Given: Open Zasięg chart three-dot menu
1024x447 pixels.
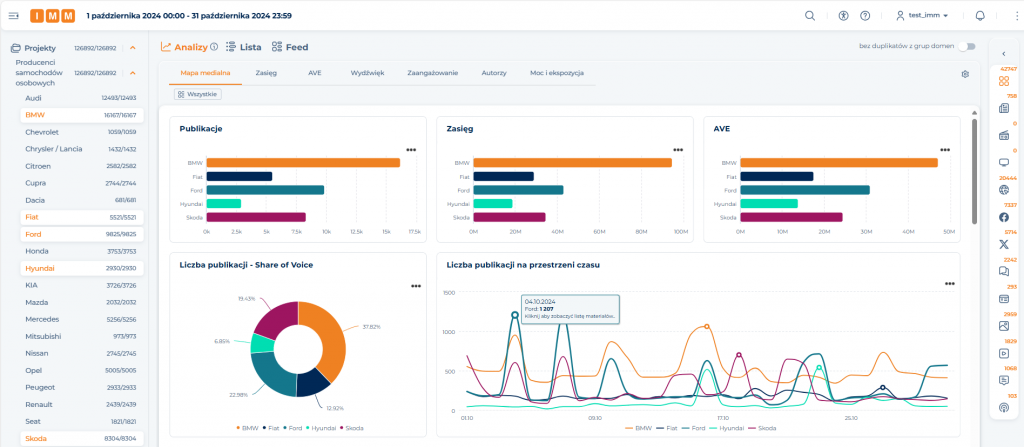Looking at the screenshot, I should pyautogui.click(x=678, y=150).
